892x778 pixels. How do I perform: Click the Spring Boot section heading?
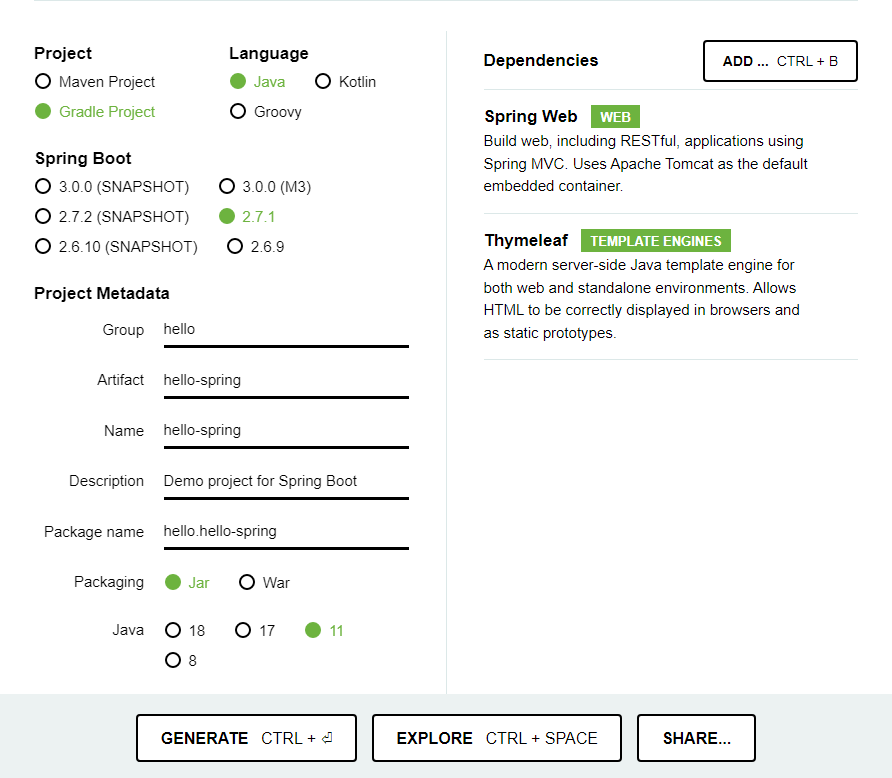[x=83, y=158]
